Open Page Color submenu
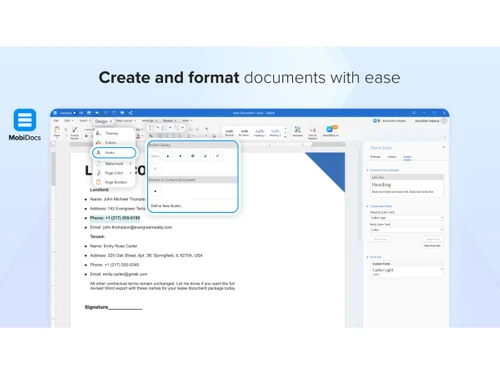 click(x=114, y=173)
